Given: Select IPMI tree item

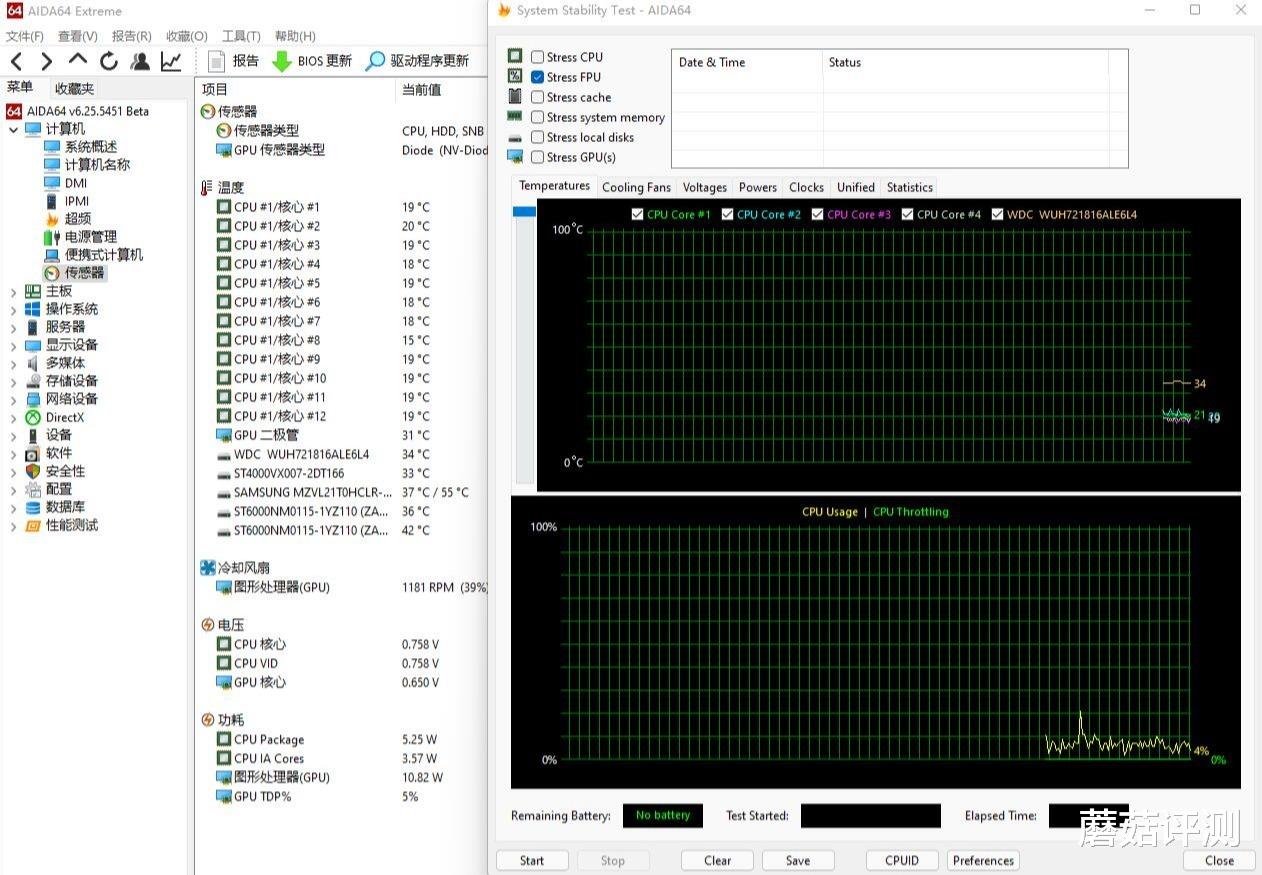Looking at the screenshot, I should pyautogui.click(x=77, y=201).
